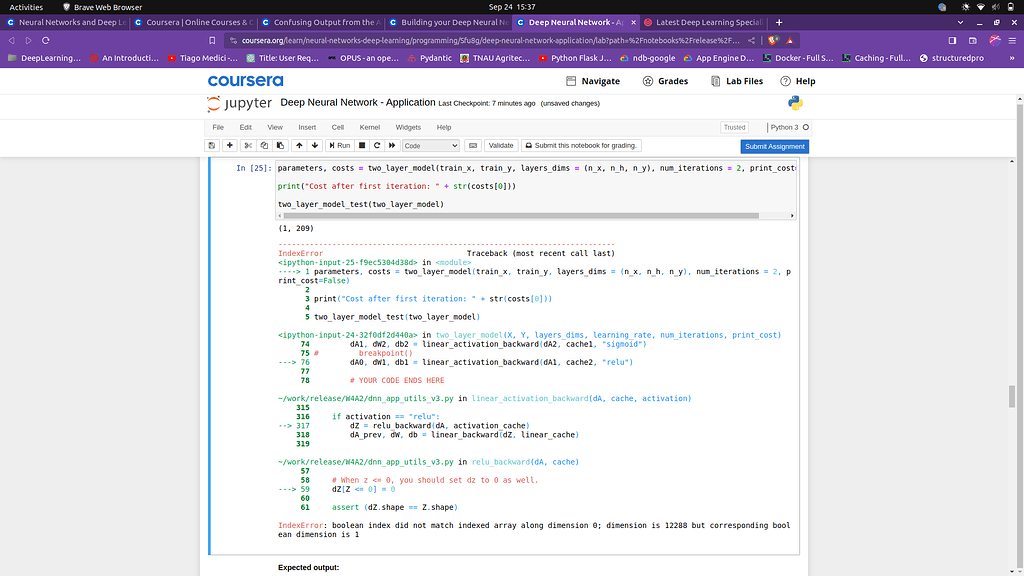Cut selected cell using scissors icon
Viewport: 1024px width, 576px height.
[247, 146]
